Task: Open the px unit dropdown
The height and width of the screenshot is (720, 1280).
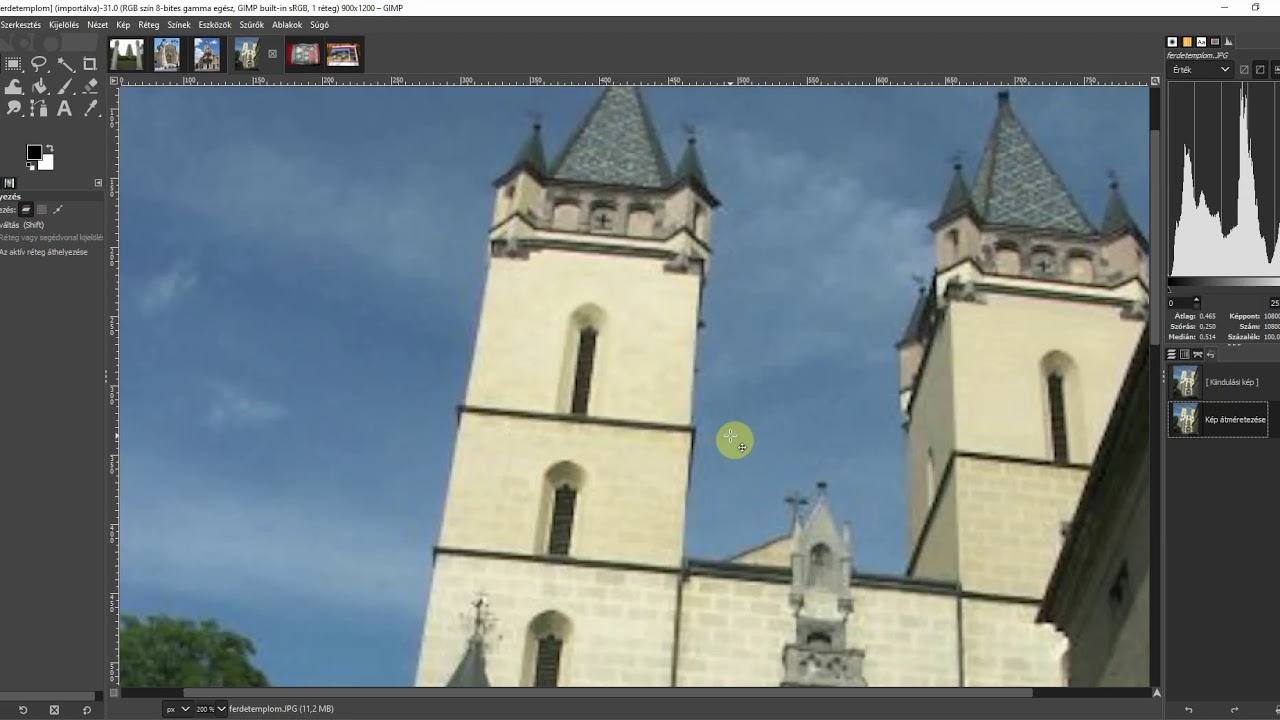Action: (177, 709)
